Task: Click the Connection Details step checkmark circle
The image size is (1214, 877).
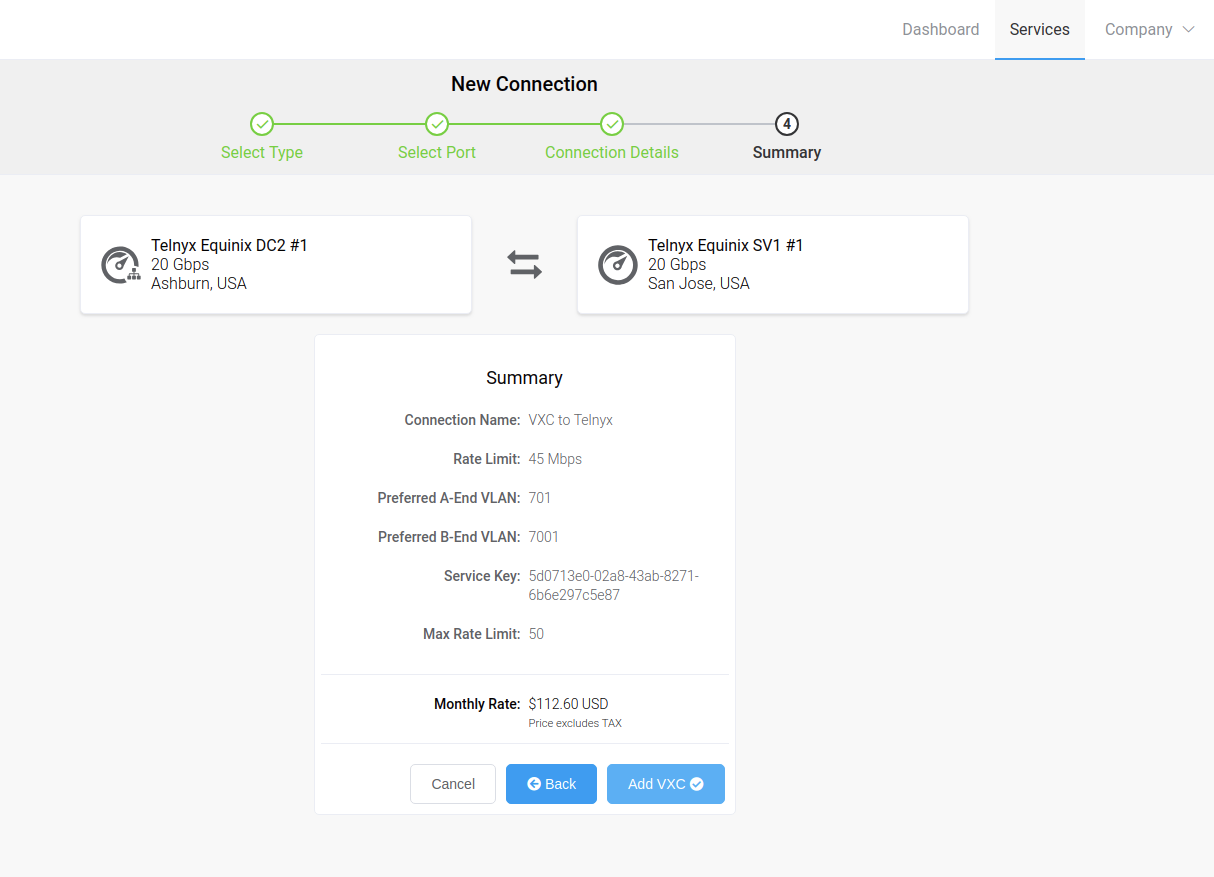Action: 612,124
